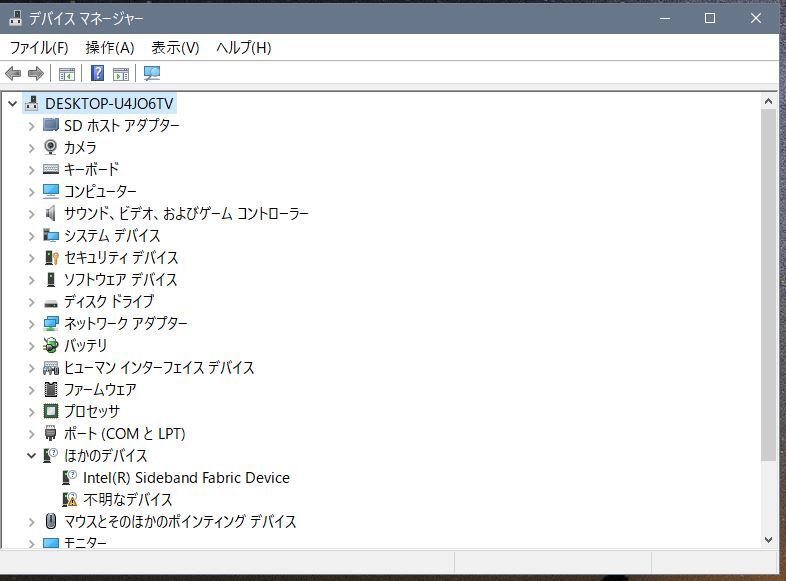
Task: Expand the キーボード category
Action: coord(32,170)
